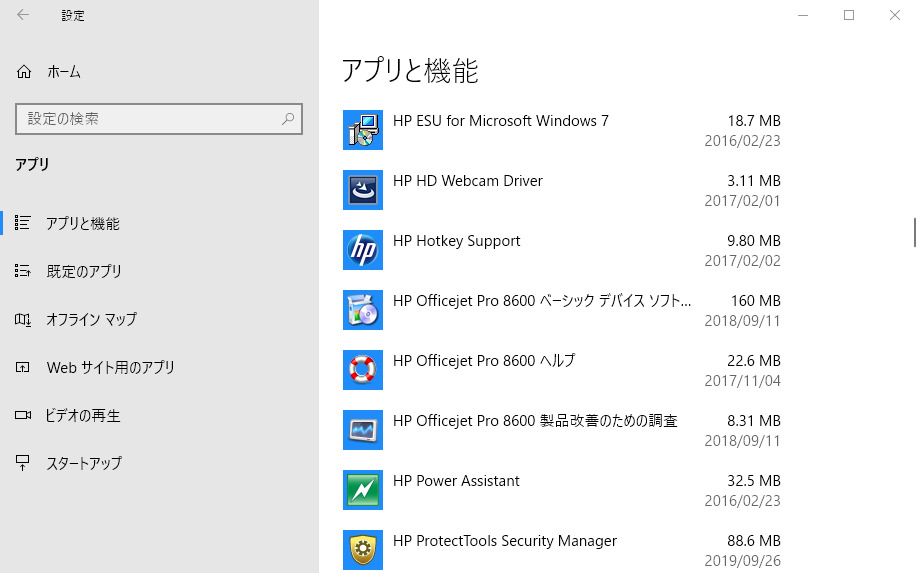Click the HP Power Assistant green icon
918x573 pixels.
pyautogui.click(x=362, y=490)
